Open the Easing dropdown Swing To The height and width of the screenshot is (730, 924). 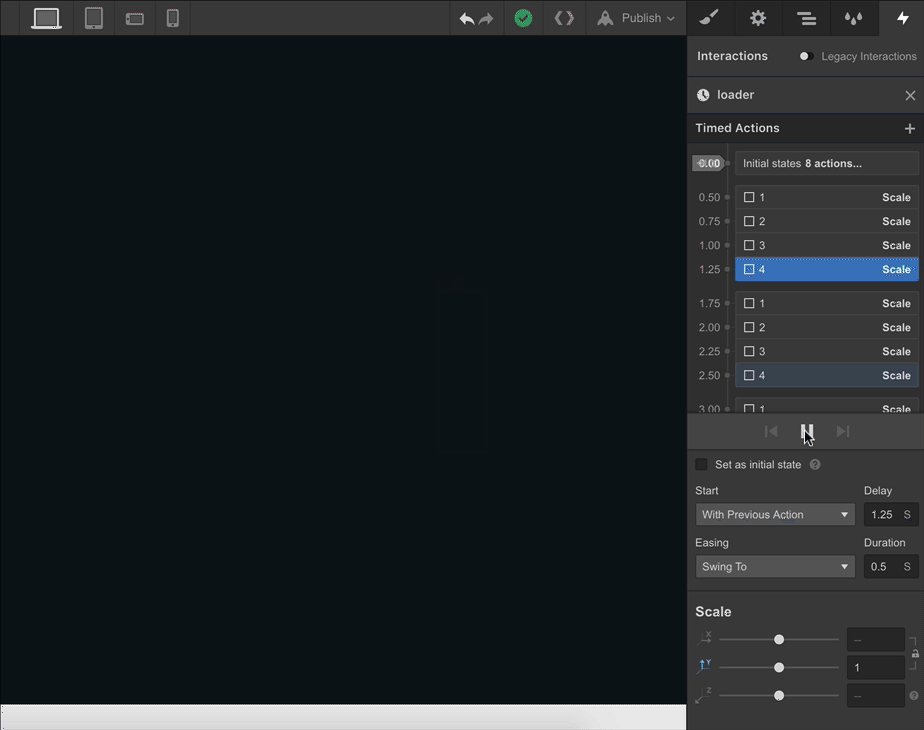(775, 566)
